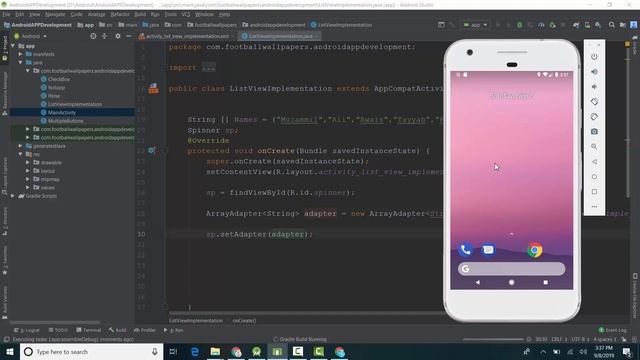The height and width of the screenshot is (360, 640).
Task: Expand the generatedJava folder
Action: 20,146
